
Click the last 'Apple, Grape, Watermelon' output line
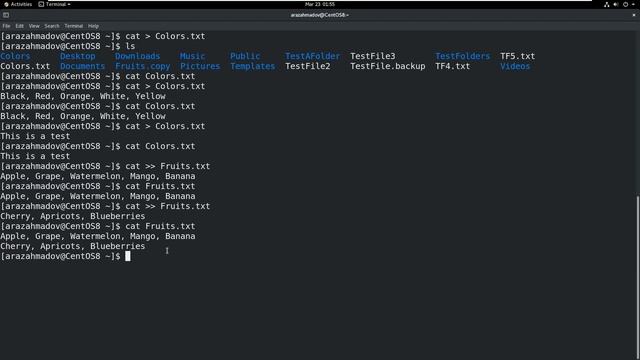click(x=98, y=236)
